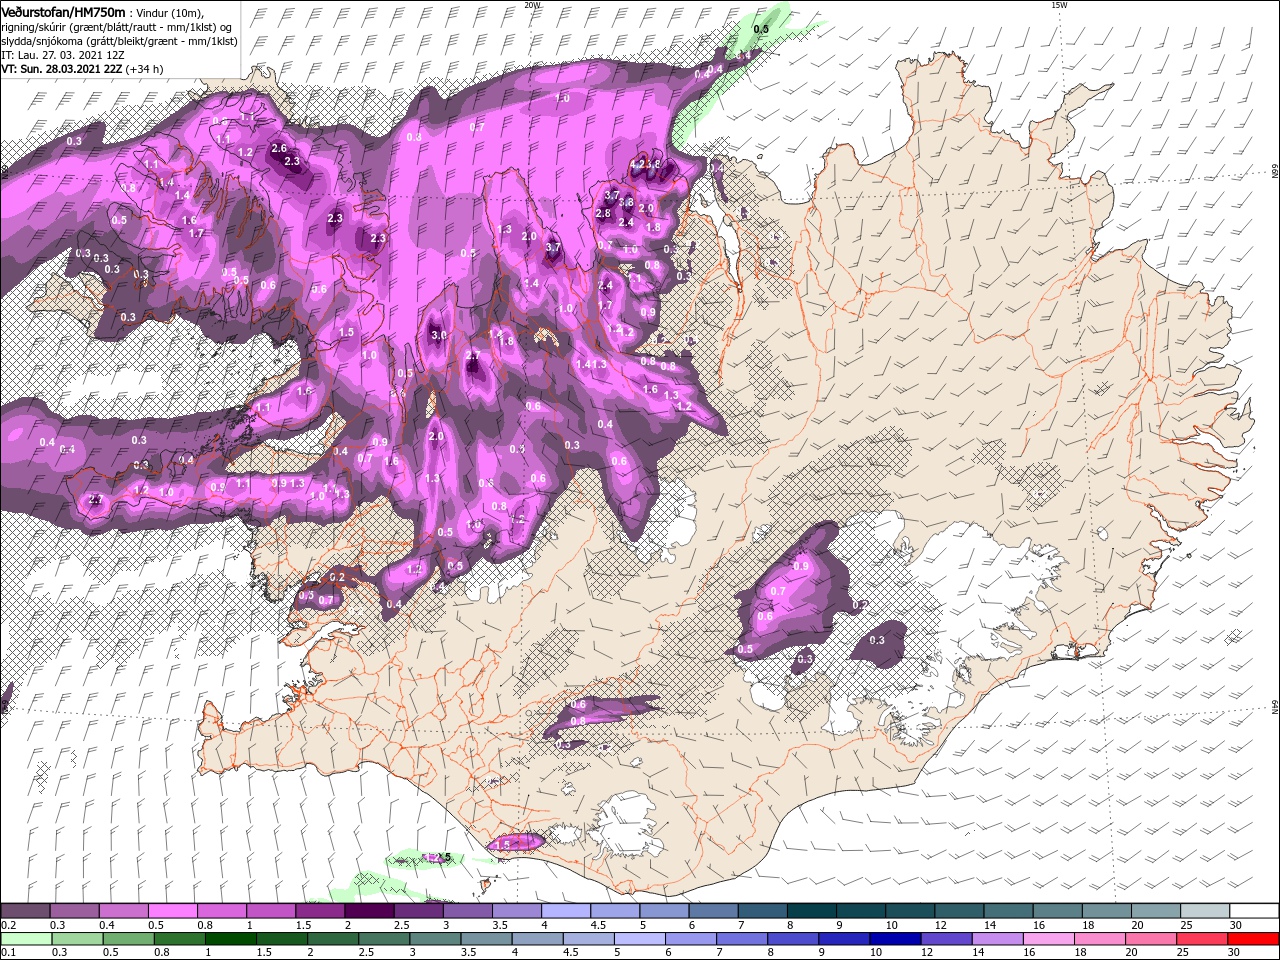This screenshot has width=1280, height=960.
Task: Pick deep blue rain swatch between 10 and 12
Action: [x=895, y=939]
